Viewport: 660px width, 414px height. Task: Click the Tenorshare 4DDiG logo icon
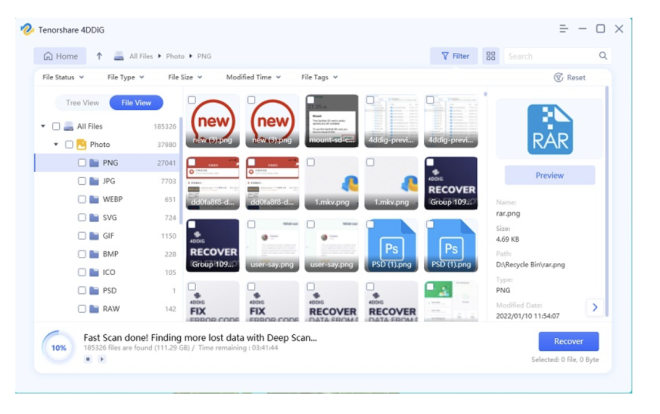click(x=27, y=29)
